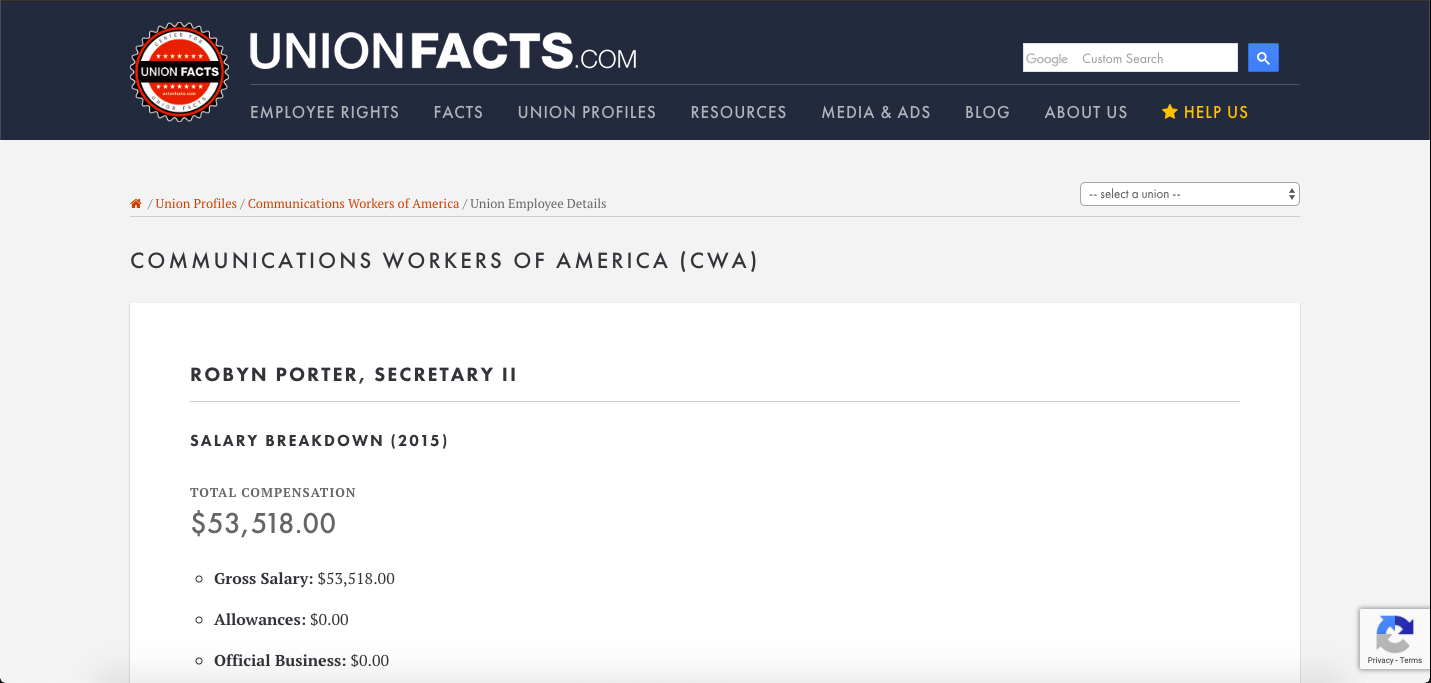Image resolution: width=1431 pixels, height=683 pixels.
Task: Open the Facts menu item
Action: click(x=458, y=112)
